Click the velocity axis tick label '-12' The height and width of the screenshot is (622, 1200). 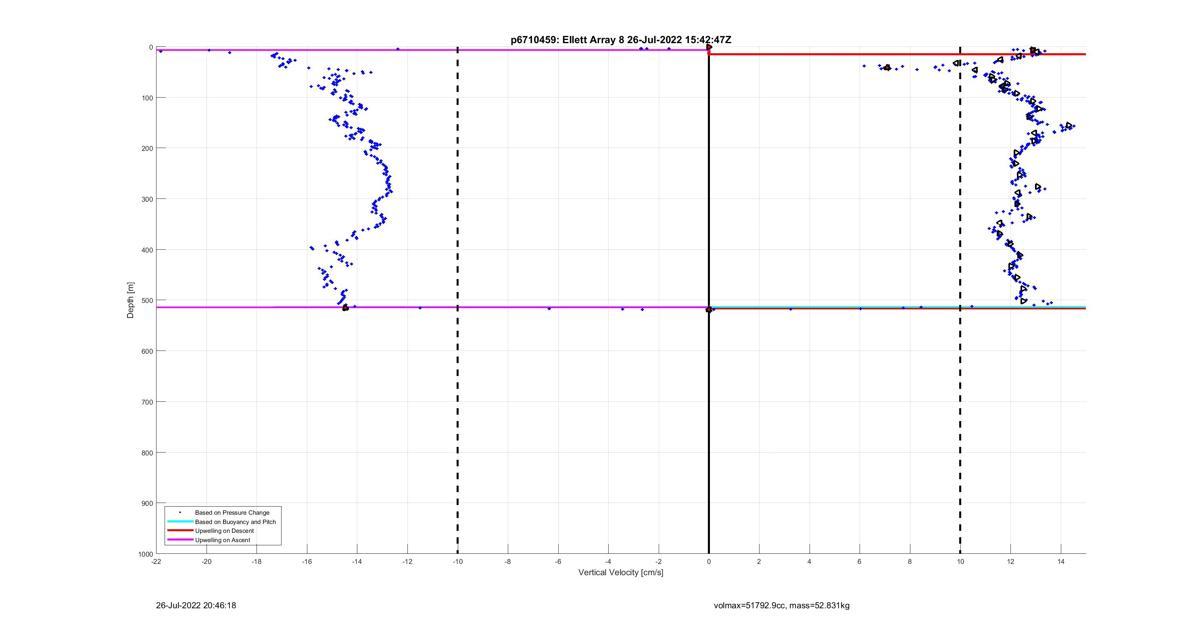pyautogui.click(x=407, y=562)
